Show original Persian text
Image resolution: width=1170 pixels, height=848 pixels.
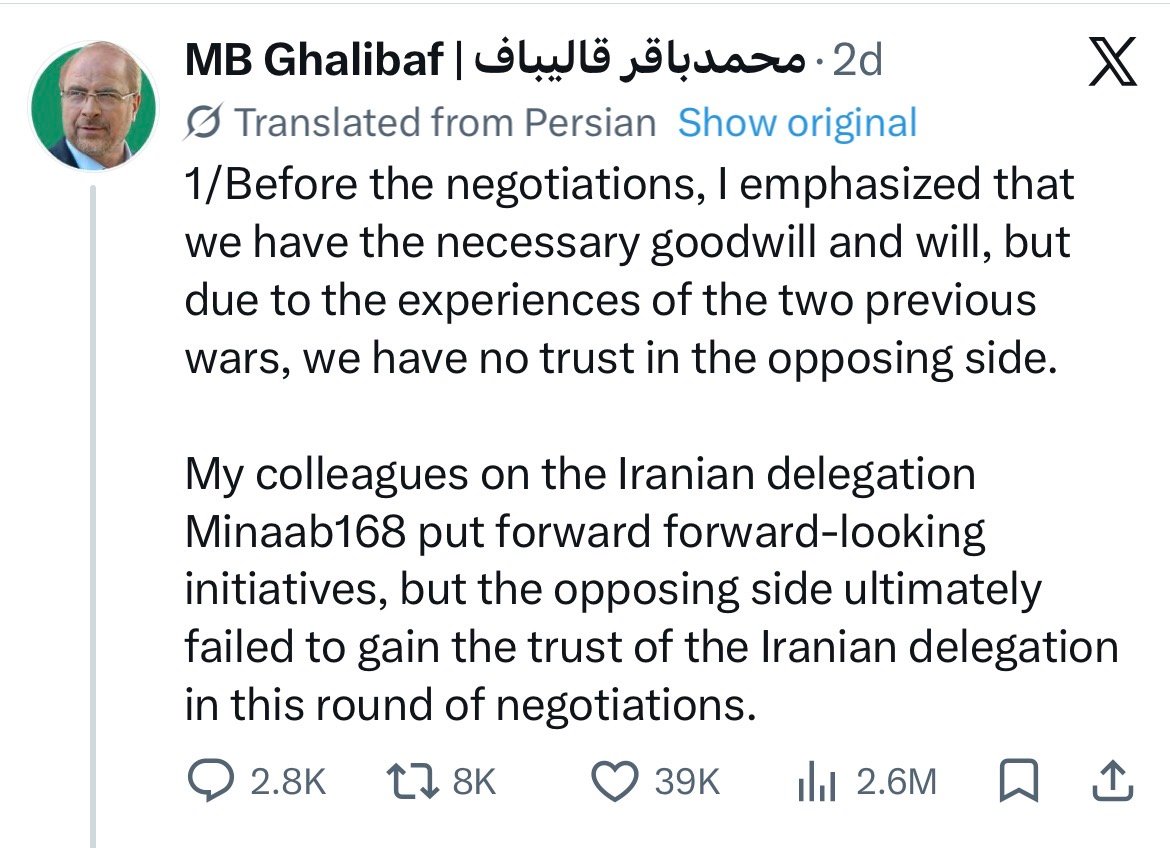click(797, 123)
